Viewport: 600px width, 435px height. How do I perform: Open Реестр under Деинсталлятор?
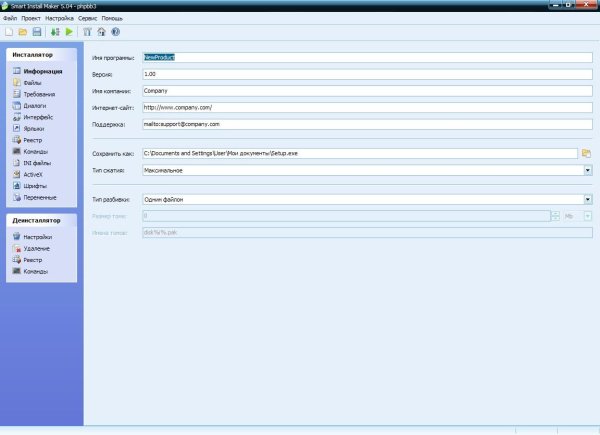27,260
